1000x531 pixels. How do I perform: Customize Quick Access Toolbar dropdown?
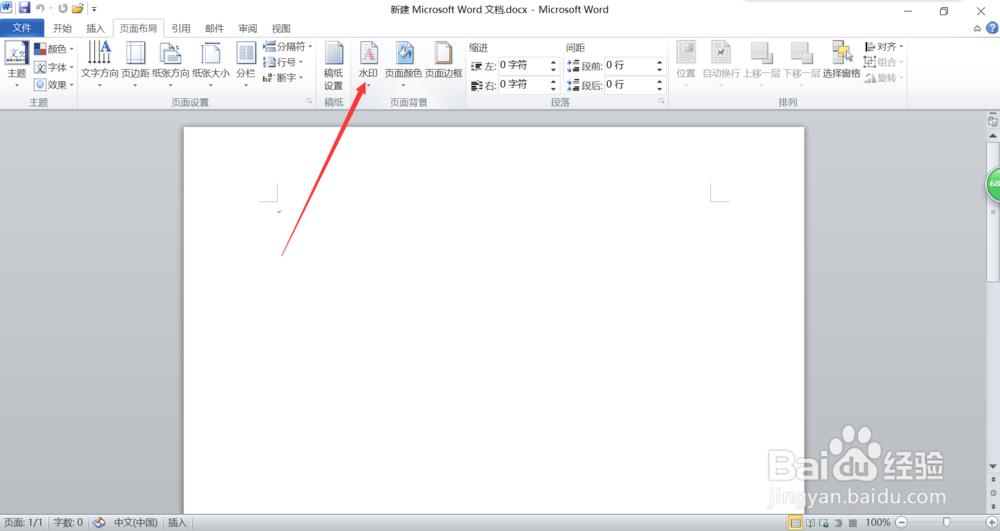click(94, 9)
